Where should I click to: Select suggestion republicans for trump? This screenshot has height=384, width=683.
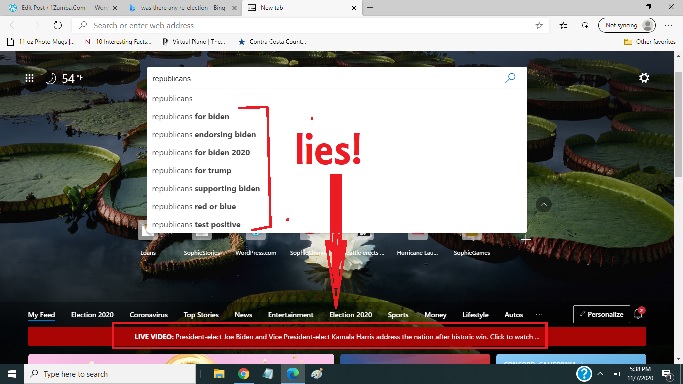(x=337, y=170)
